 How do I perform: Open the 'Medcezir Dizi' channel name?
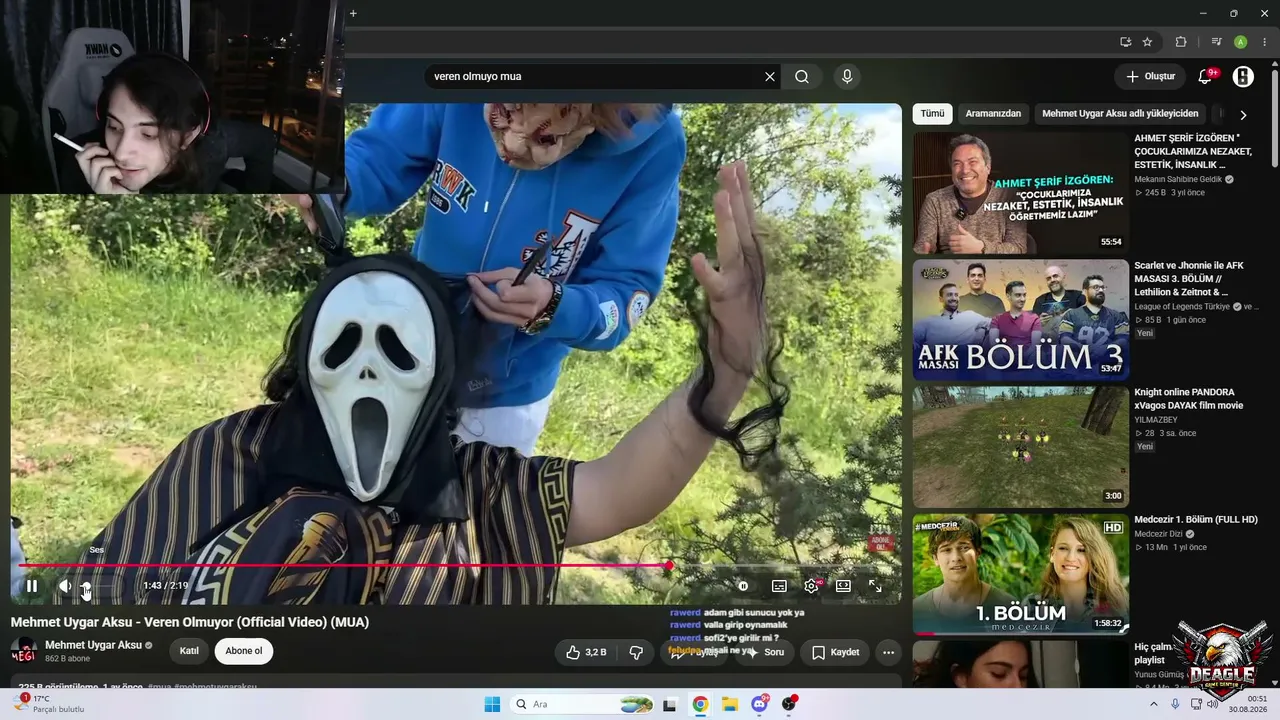tap(1159, 534)
